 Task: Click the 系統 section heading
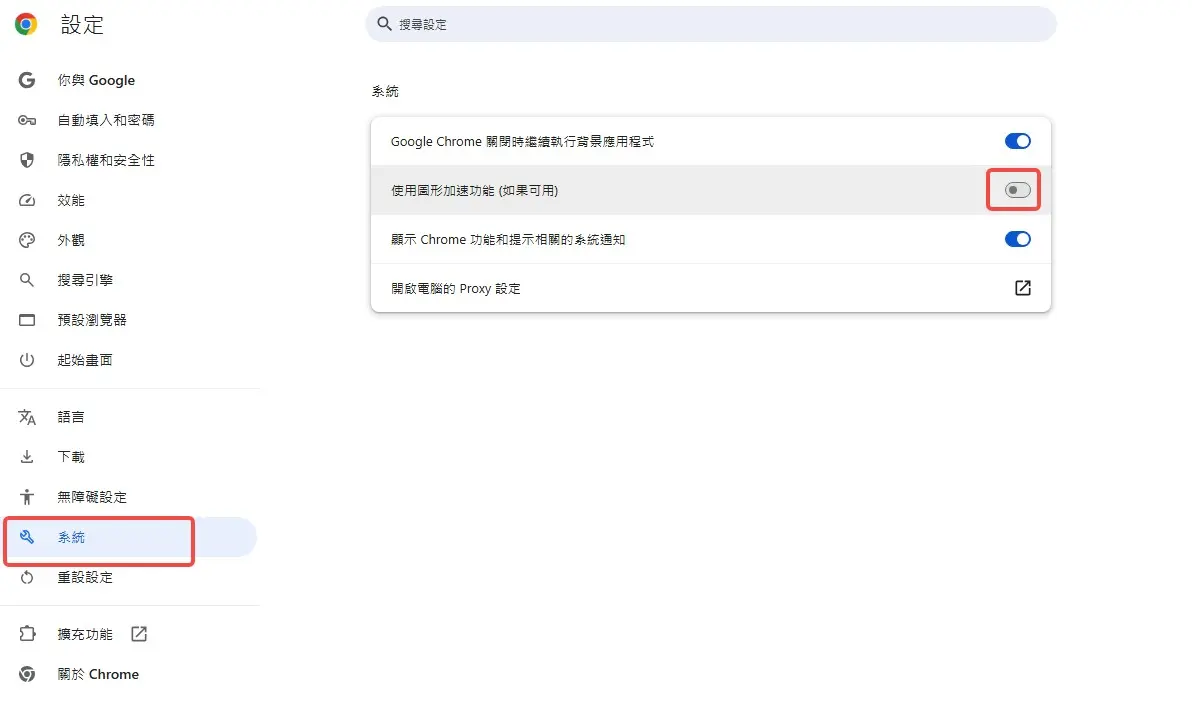(385, 91)
